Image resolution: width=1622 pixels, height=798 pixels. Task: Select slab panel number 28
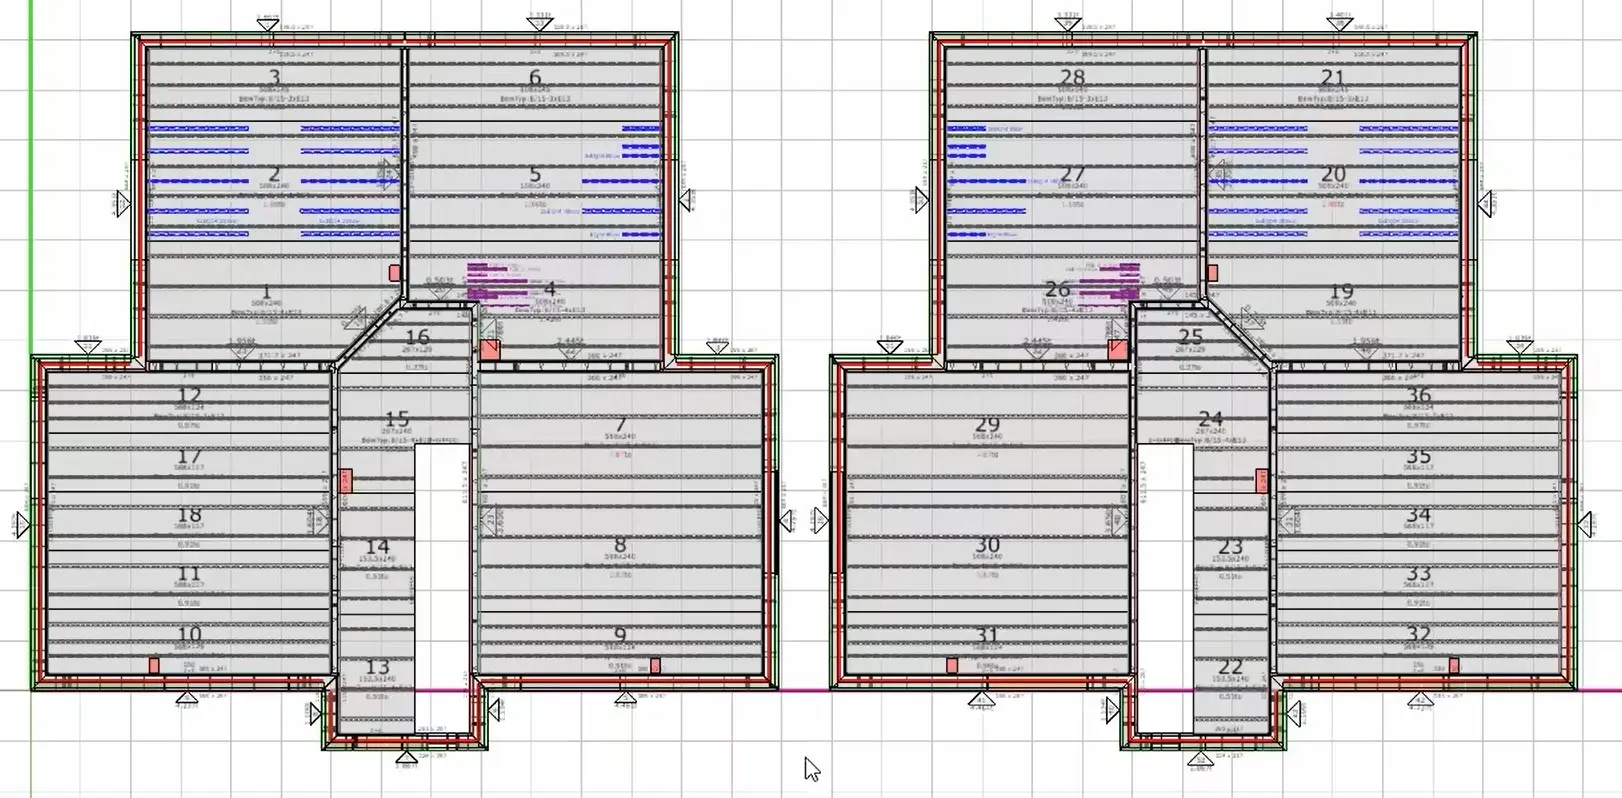pos(1072,77)
